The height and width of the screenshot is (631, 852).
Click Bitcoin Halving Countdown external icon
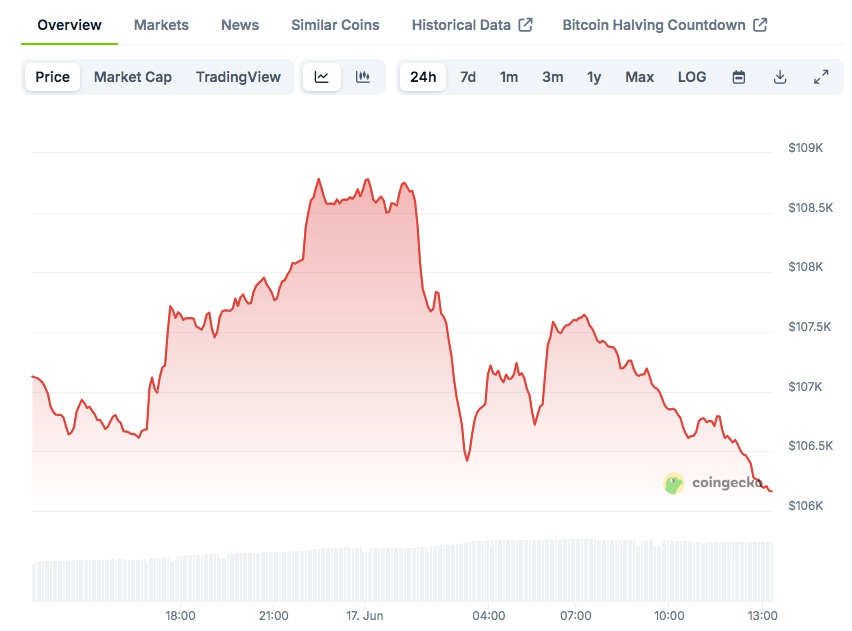pos(760,25)
